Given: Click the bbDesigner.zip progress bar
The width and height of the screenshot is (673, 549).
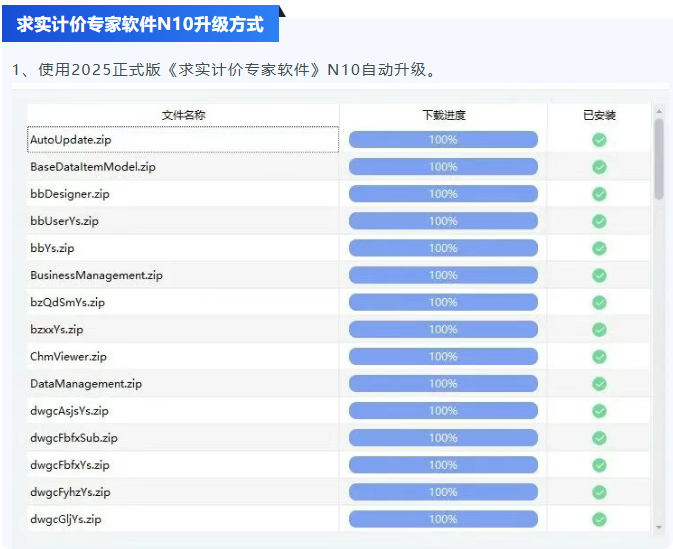Looking at the screenshot, I should [443, 194].
